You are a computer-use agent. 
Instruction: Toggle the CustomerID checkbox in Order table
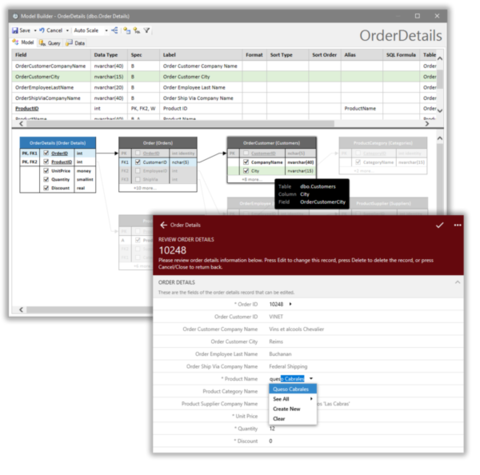coord(138,162)
